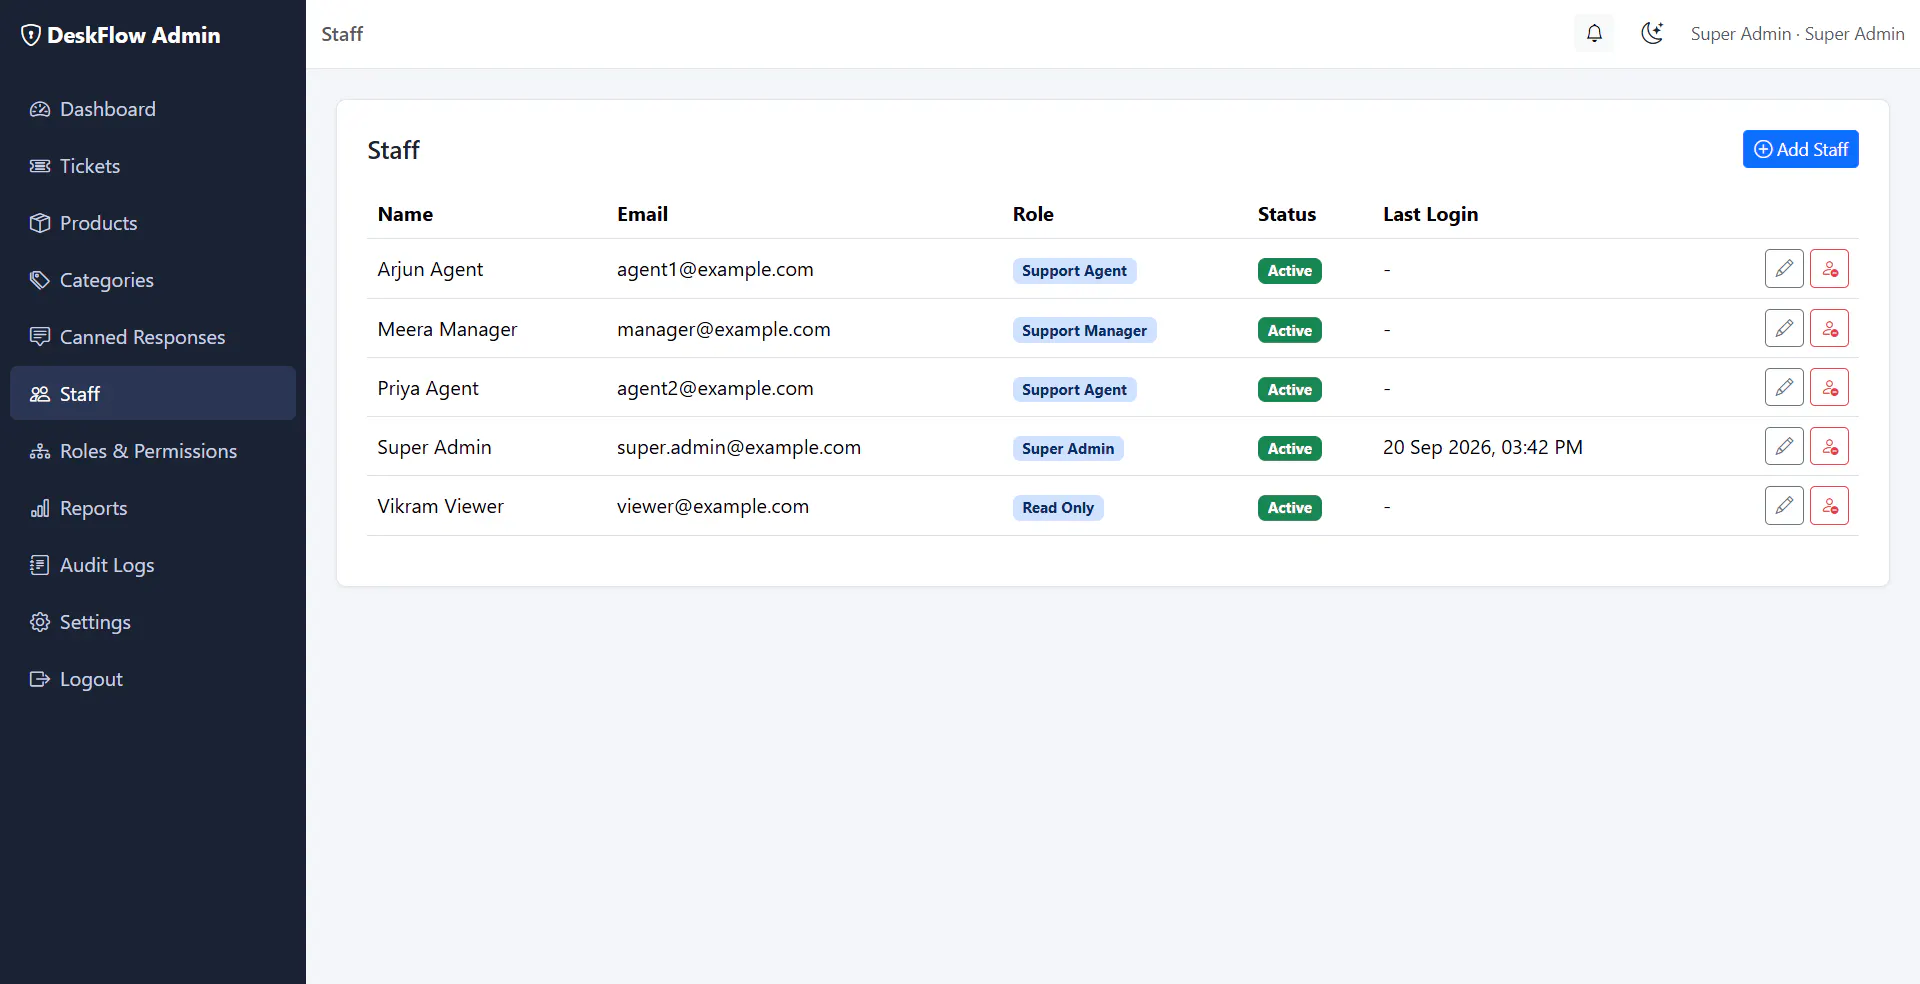
Task: Toggle dark mode moon icon
Action: point(1652,33)
